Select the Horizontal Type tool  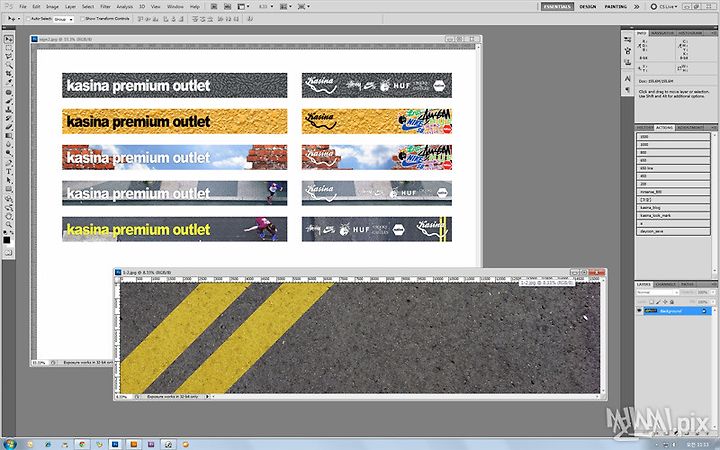[x=9, y=172]
